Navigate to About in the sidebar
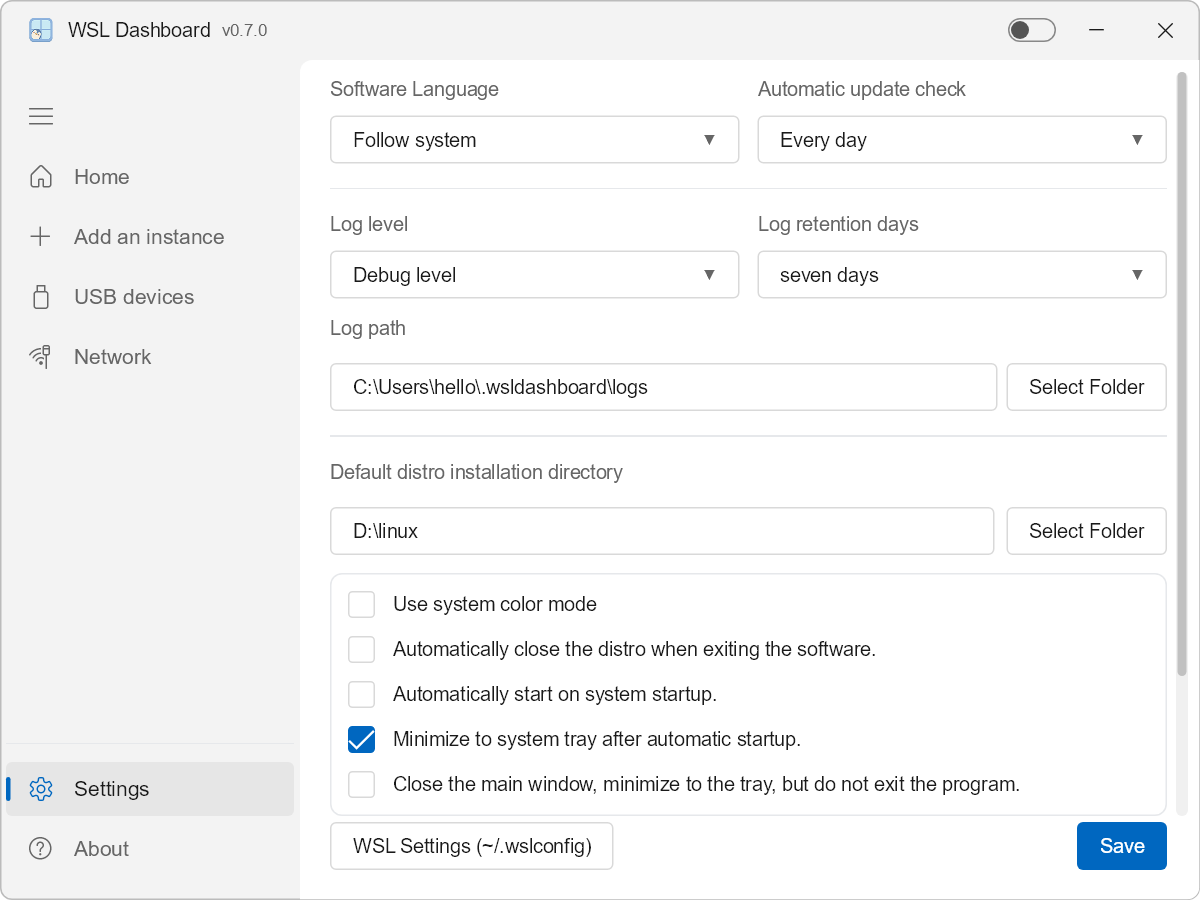Screen dimensions: 1200x900 tap(101, 848)
